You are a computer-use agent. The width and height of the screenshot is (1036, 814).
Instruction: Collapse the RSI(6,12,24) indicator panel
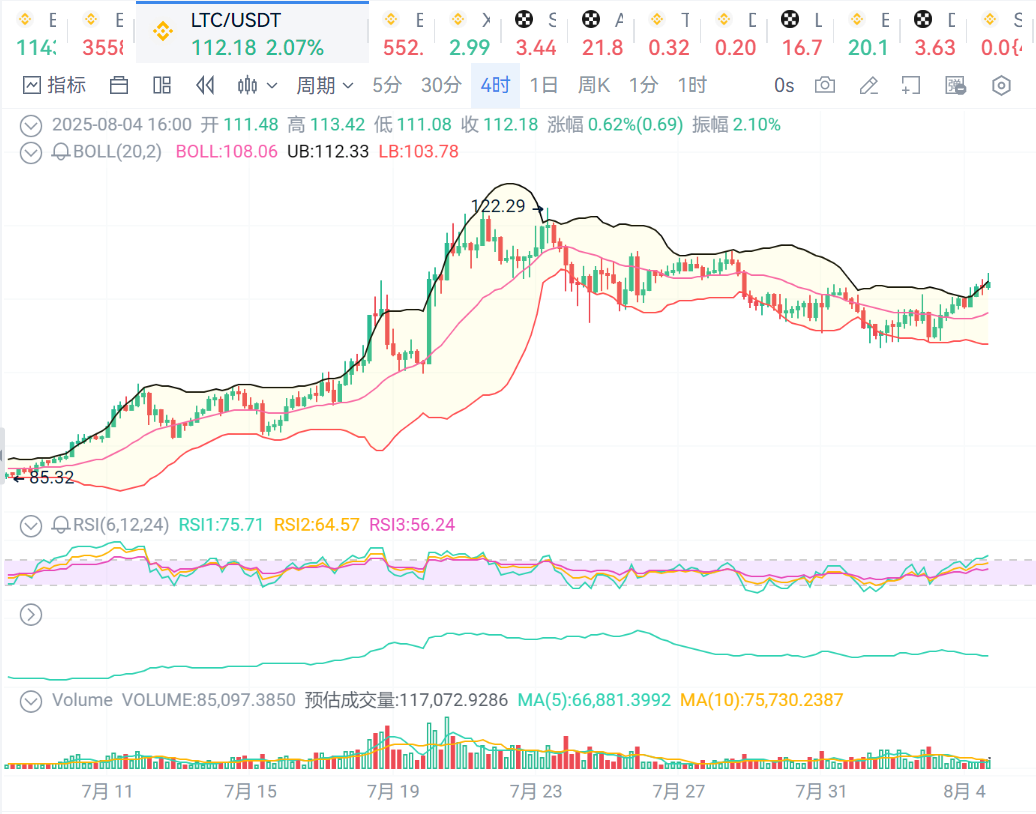pos(31,526)
